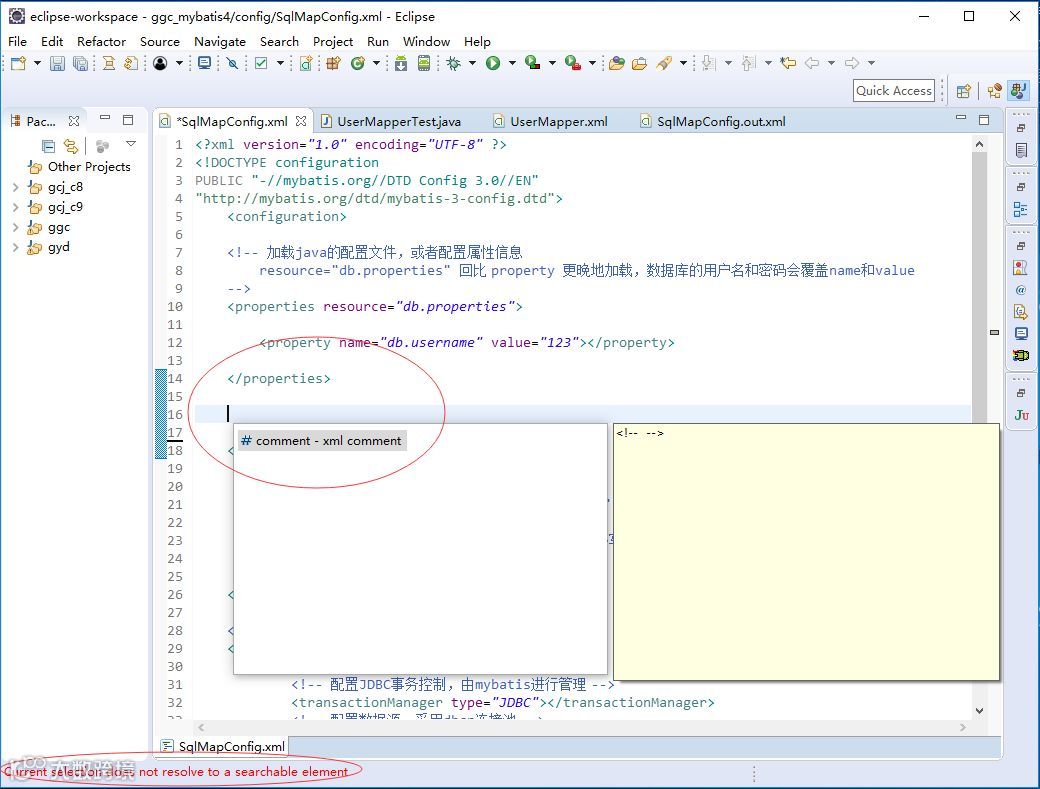This screenshot has height=789, width=1040.
Task: Click the JUnit view icon on right sidebar
Action: coord(1021,415)
